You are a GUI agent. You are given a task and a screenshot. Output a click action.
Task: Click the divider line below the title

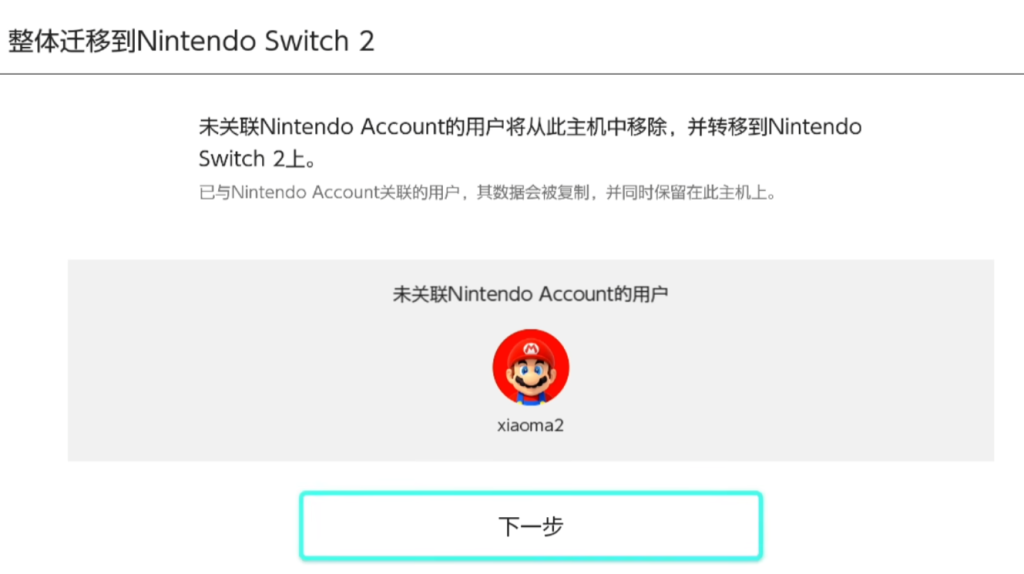point(512,74)
